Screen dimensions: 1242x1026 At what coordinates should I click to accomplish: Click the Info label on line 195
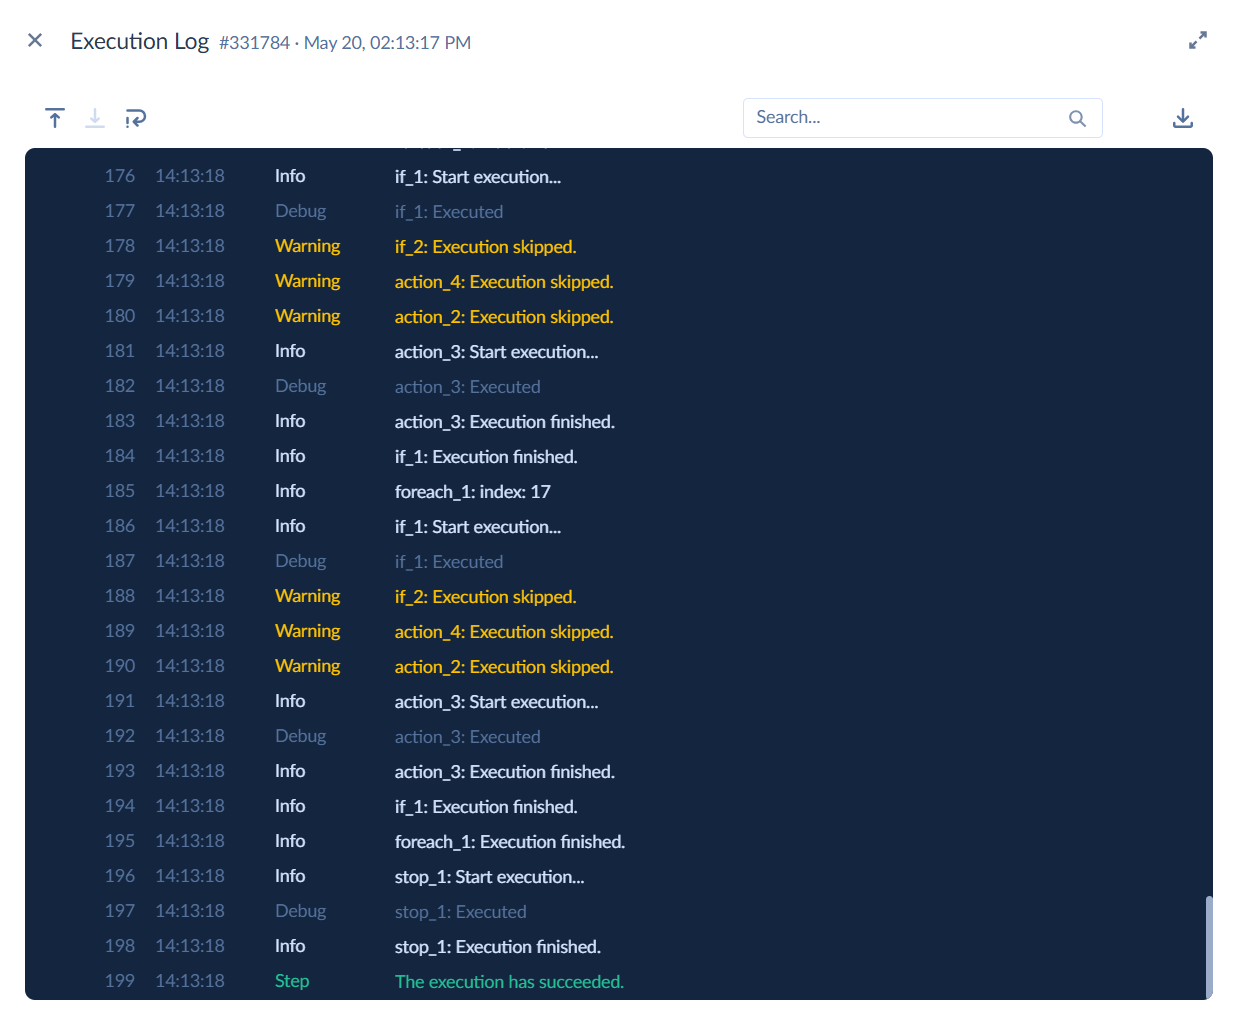(x=290, y=841)
